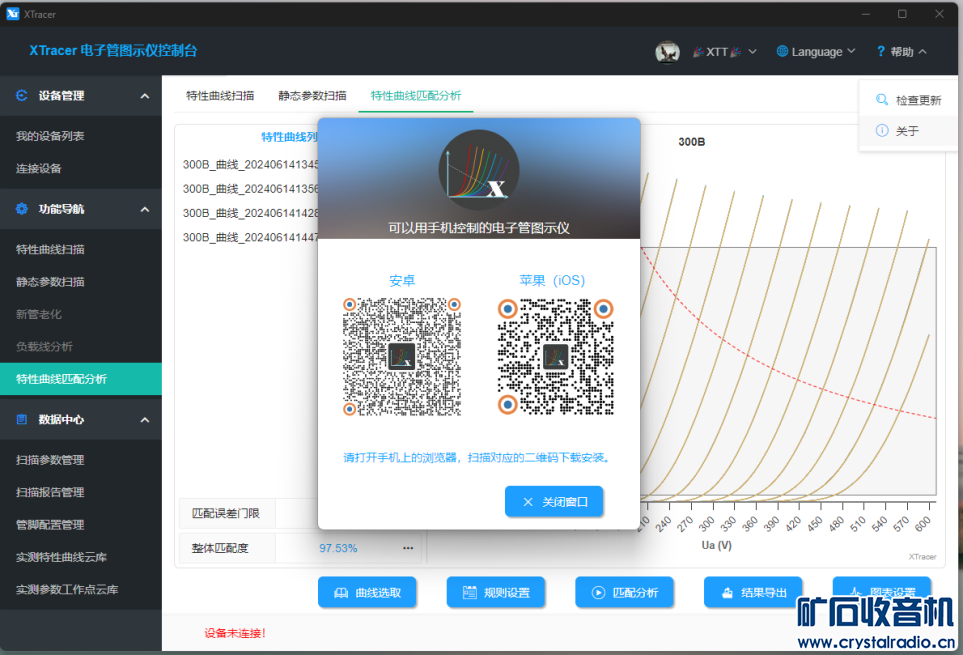Select curve row 300B_曲线_202406141356

pos(251,188)
